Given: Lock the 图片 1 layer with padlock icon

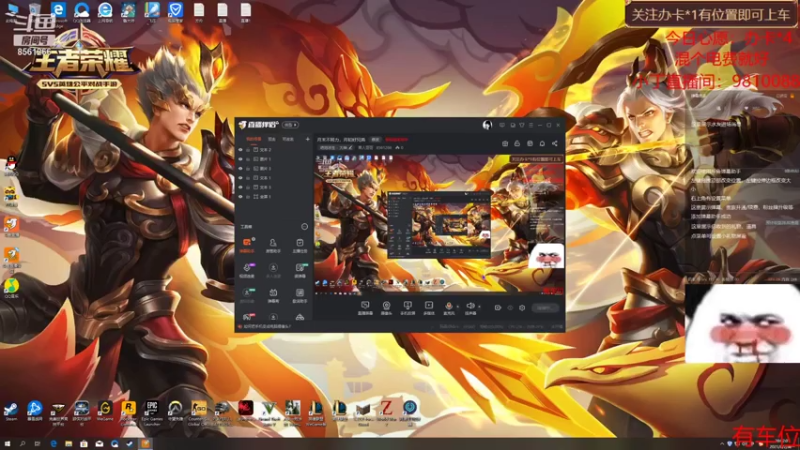Looking at the screenshot, I should [248, 159].
